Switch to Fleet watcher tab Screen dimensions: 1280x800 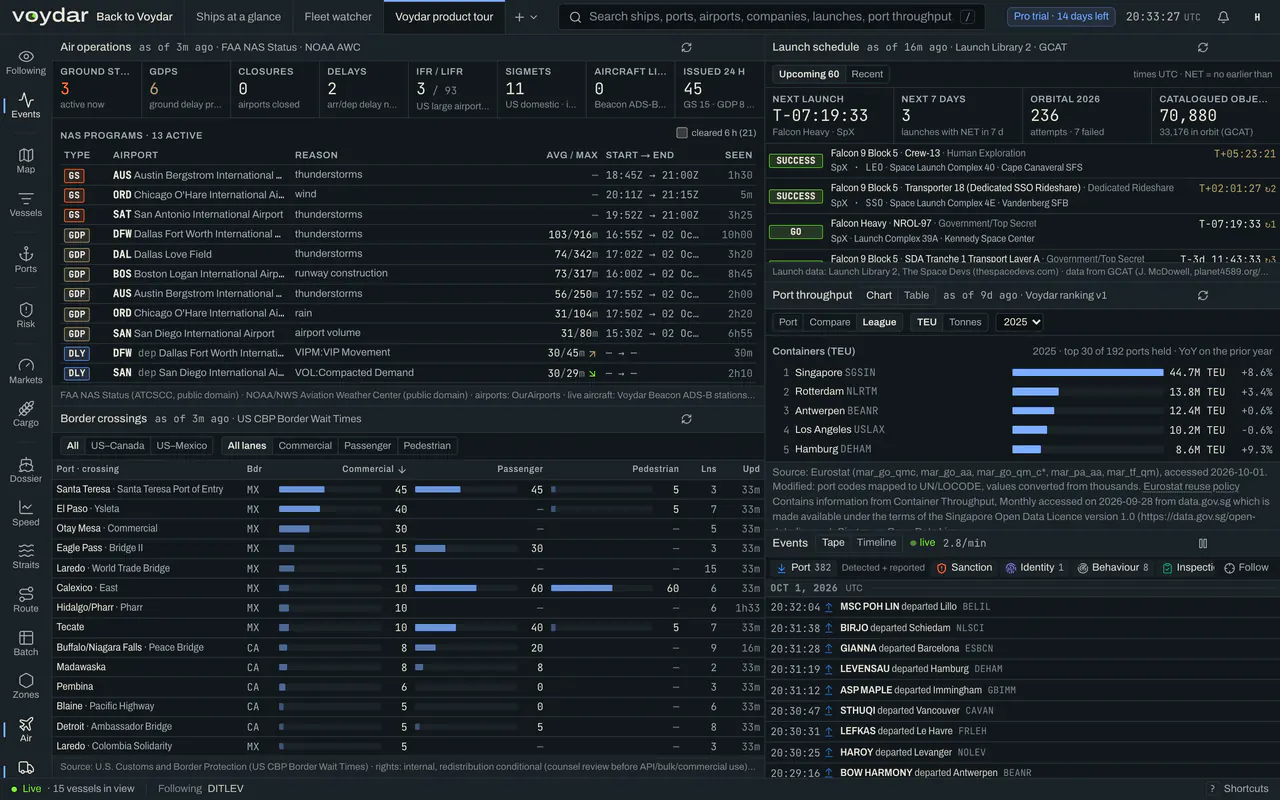pos(338,17)
